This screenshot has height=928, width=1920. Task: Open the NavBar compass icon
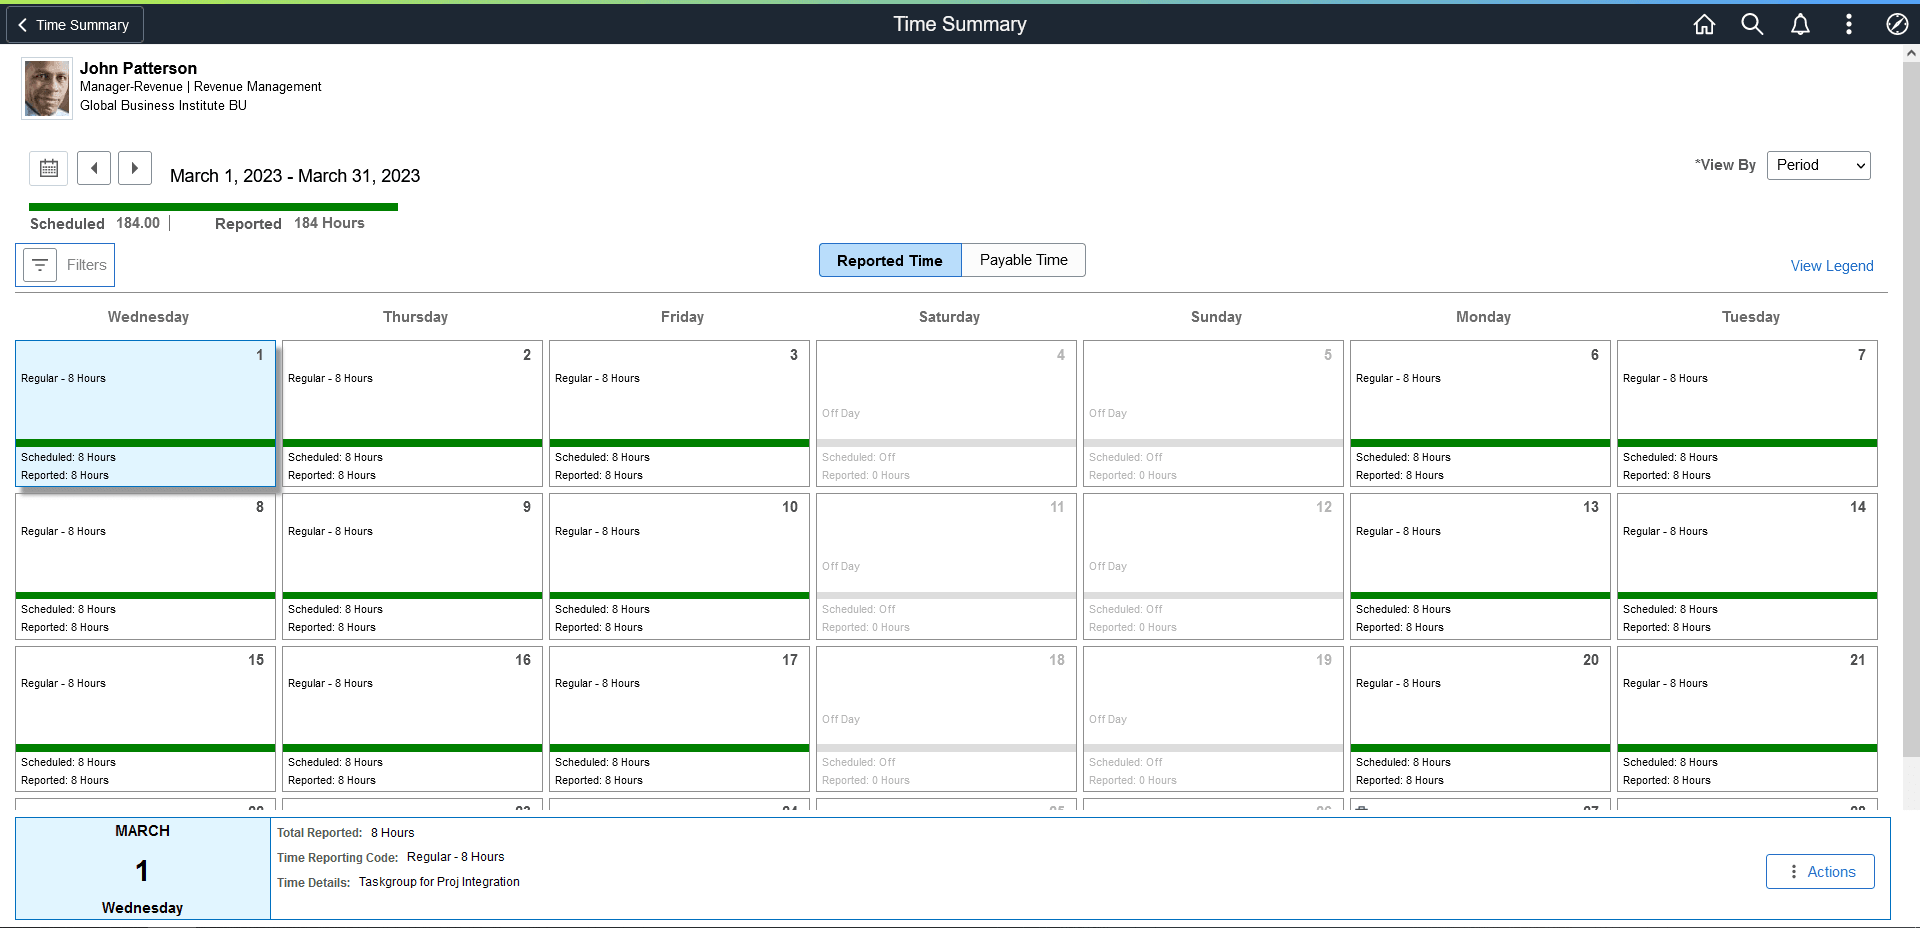pyautogui.click(x=1897, y=24)
